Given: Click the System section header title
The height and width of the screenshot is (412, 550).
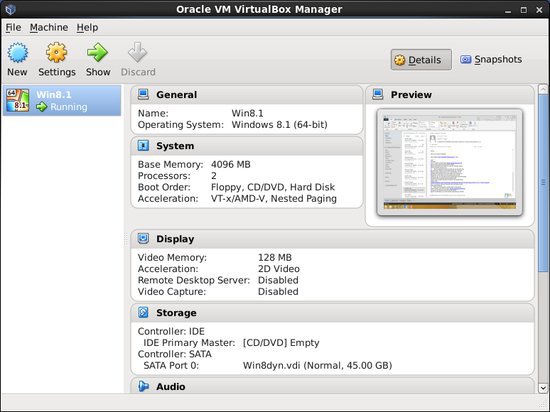Looking at the screenshot, I should click(x=175, y=146).
